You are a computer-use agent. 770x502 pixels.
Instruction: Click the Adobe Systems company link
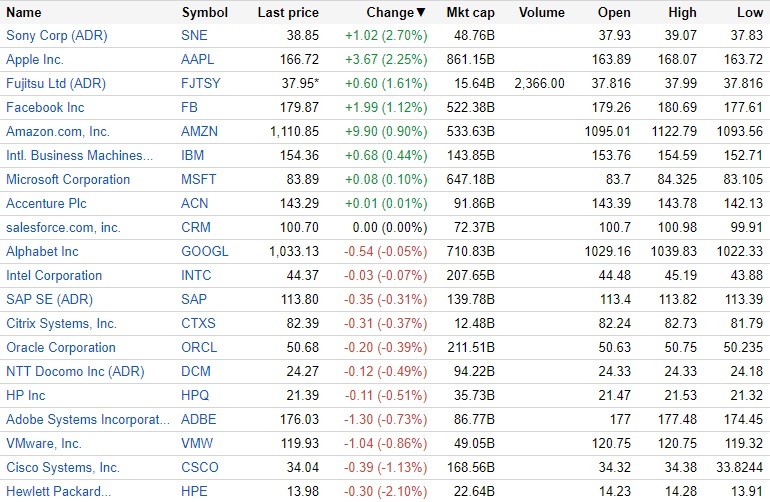pyautogui.click(x=77, y=419)
